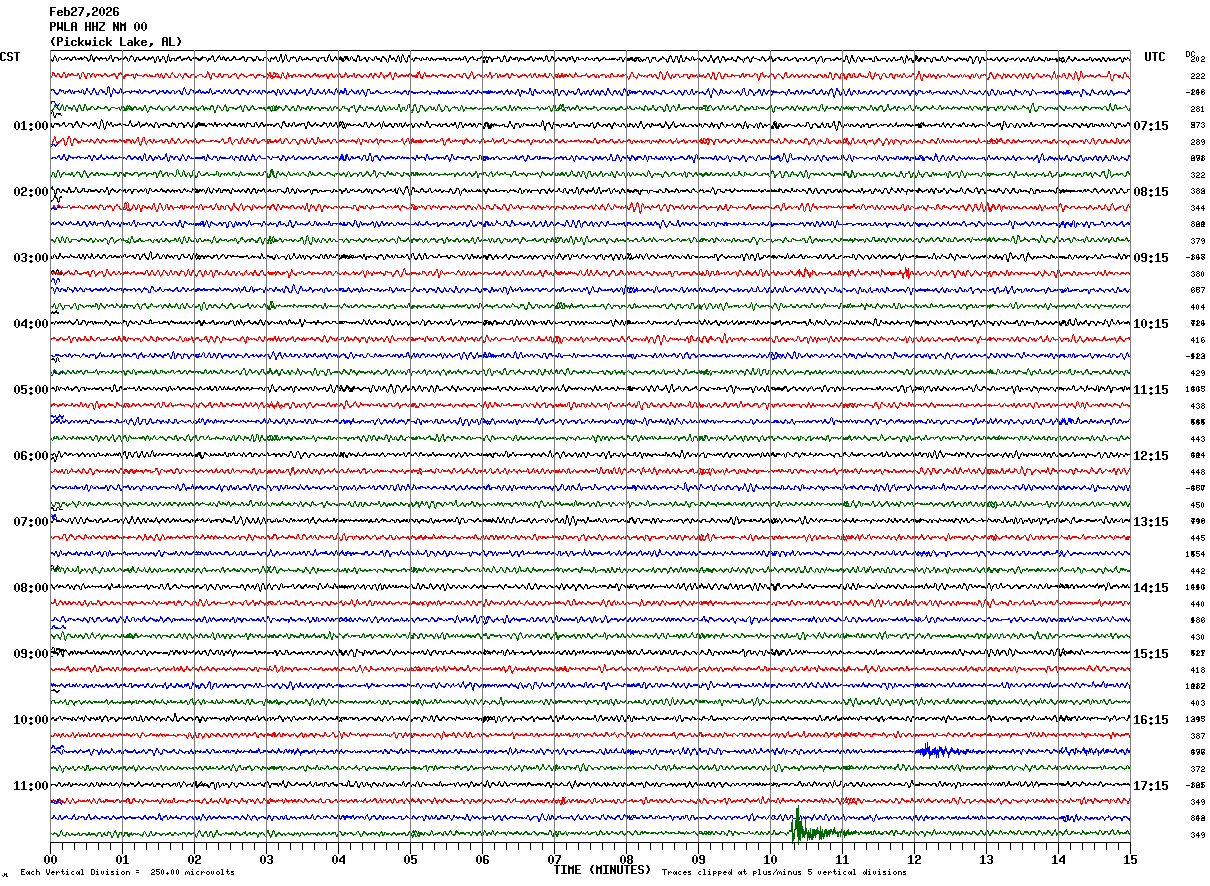Image resolution: width=1210 pixels, height=886 pixels.
Task: Click minute 12 on the time axis
Action: (914, 859)
